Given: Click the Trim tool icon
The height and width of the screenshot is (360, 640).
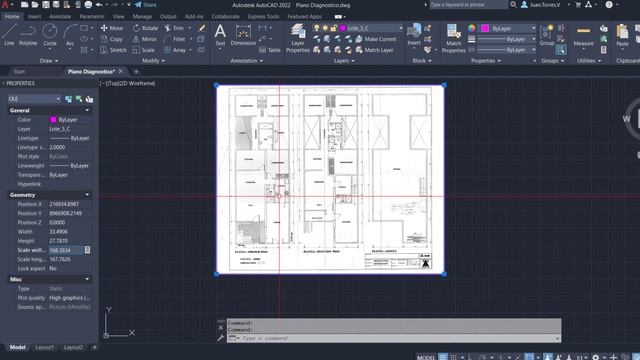Looking at the screenshot, I should click(x=167, y=28).
